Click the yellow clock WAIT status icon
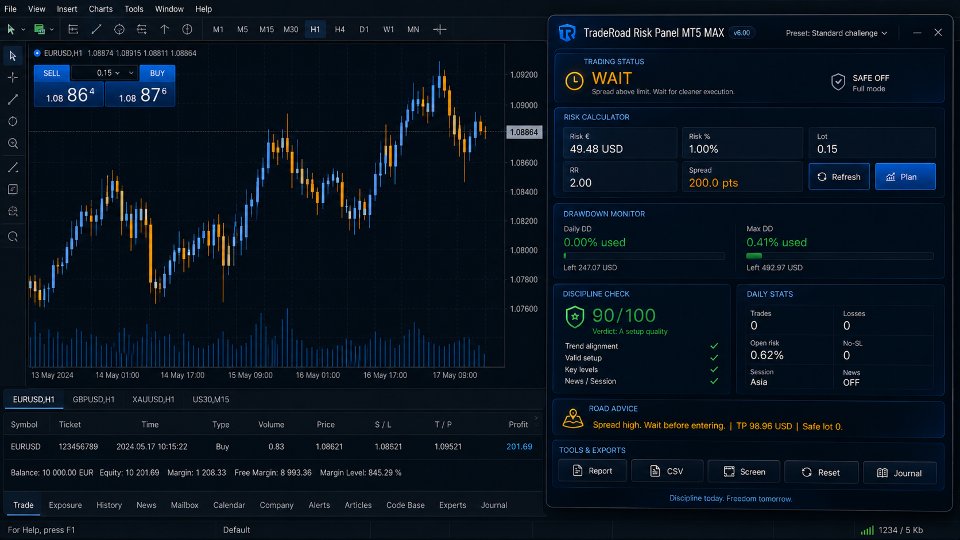 click(x=574, y=81)
